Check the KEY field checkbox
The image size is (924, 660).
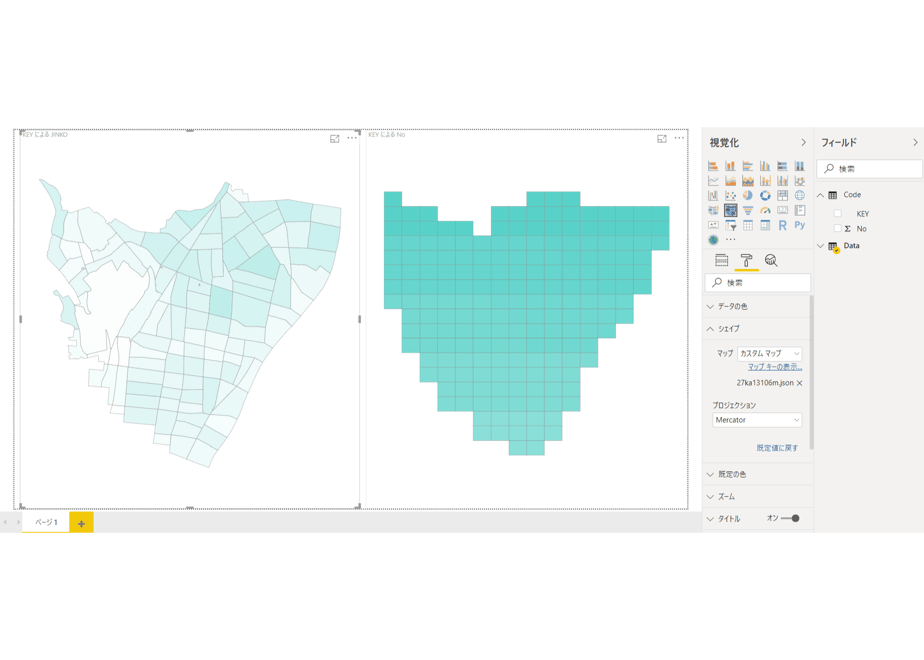(x=837, y=213)
